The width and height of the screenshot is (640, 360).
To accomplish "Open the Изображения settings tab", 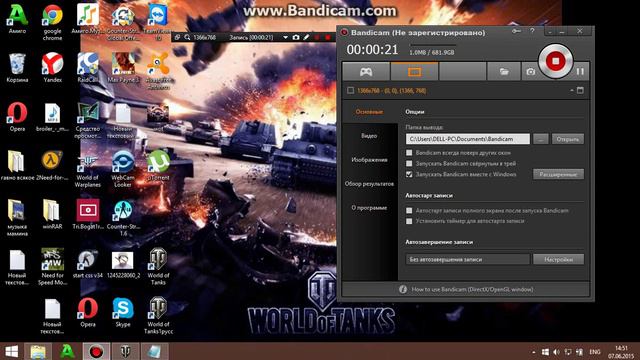I will (369, 160).
